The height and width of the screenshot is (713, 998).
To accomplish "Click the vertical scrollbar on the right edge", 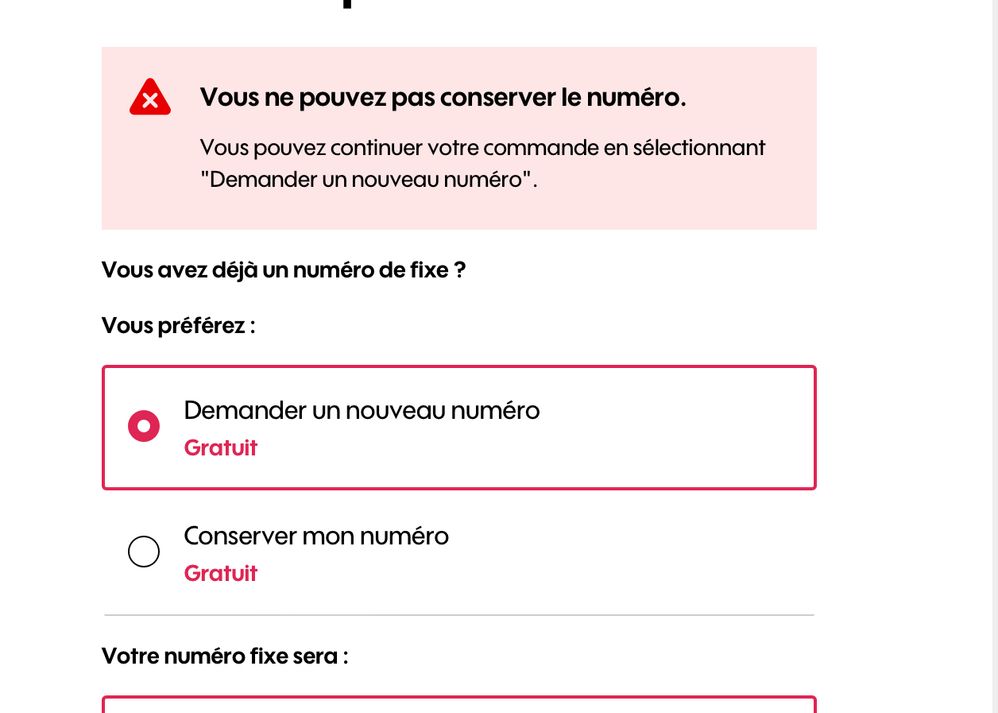I will pyautogui.click(x=994, y=356).
